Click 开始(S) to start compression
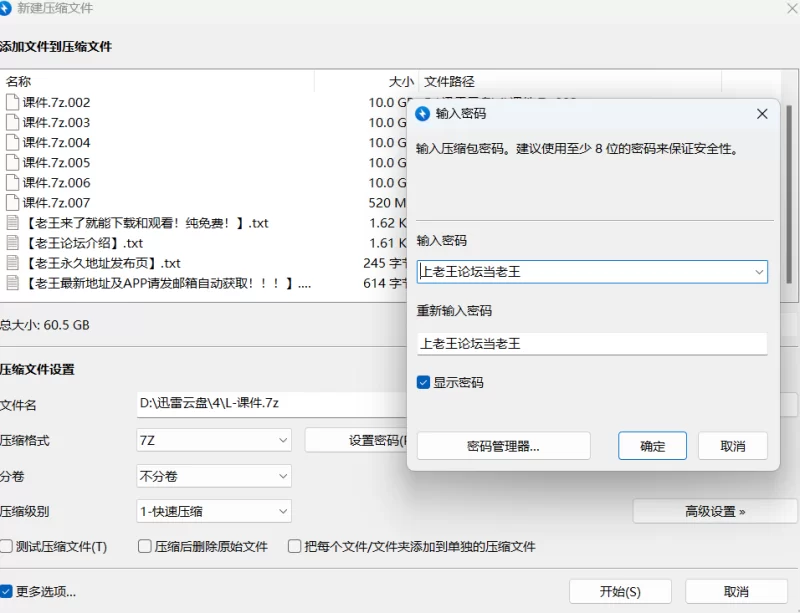This screenshot has width=800, height=613. tap(620, 592)
